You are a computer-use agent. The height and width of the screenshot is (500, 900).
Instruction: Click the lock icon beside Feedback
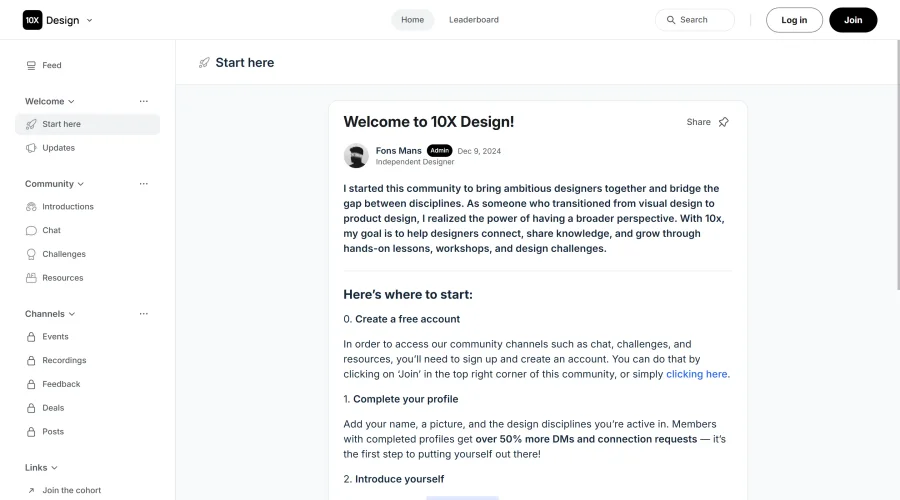tap(31, 384)
